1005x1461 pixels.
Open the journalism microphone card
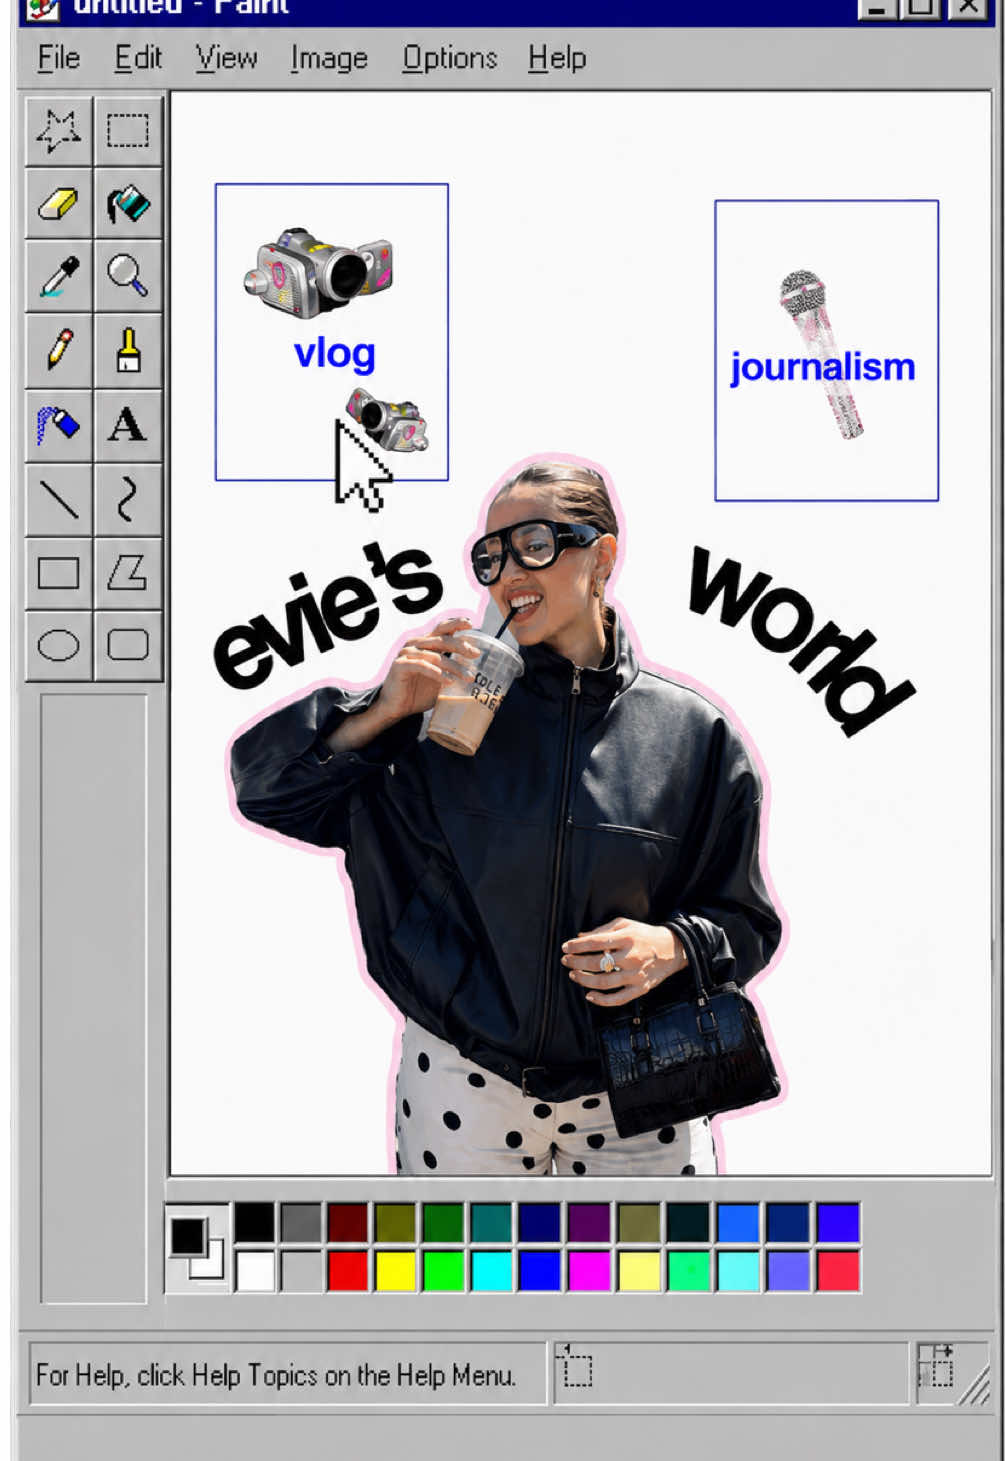coord(827,350)
